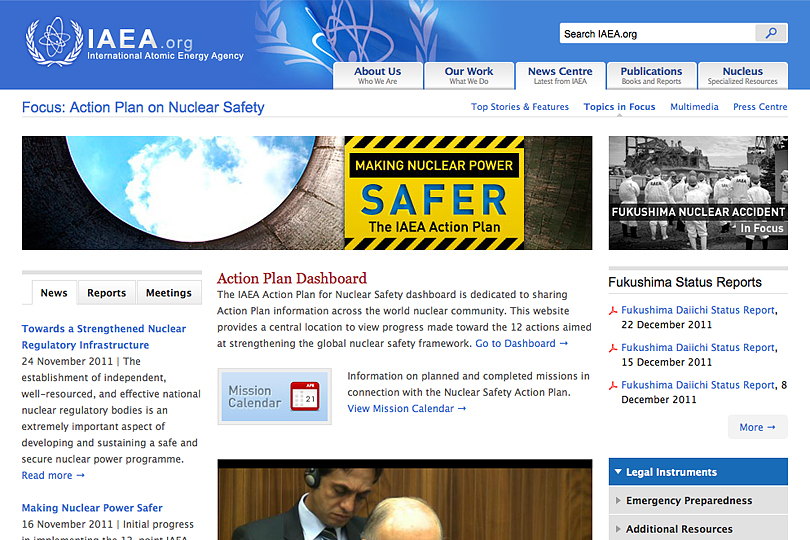810x540 pixels.
Task: Click PDF icon for 8 December report
Action: point(614,385)
